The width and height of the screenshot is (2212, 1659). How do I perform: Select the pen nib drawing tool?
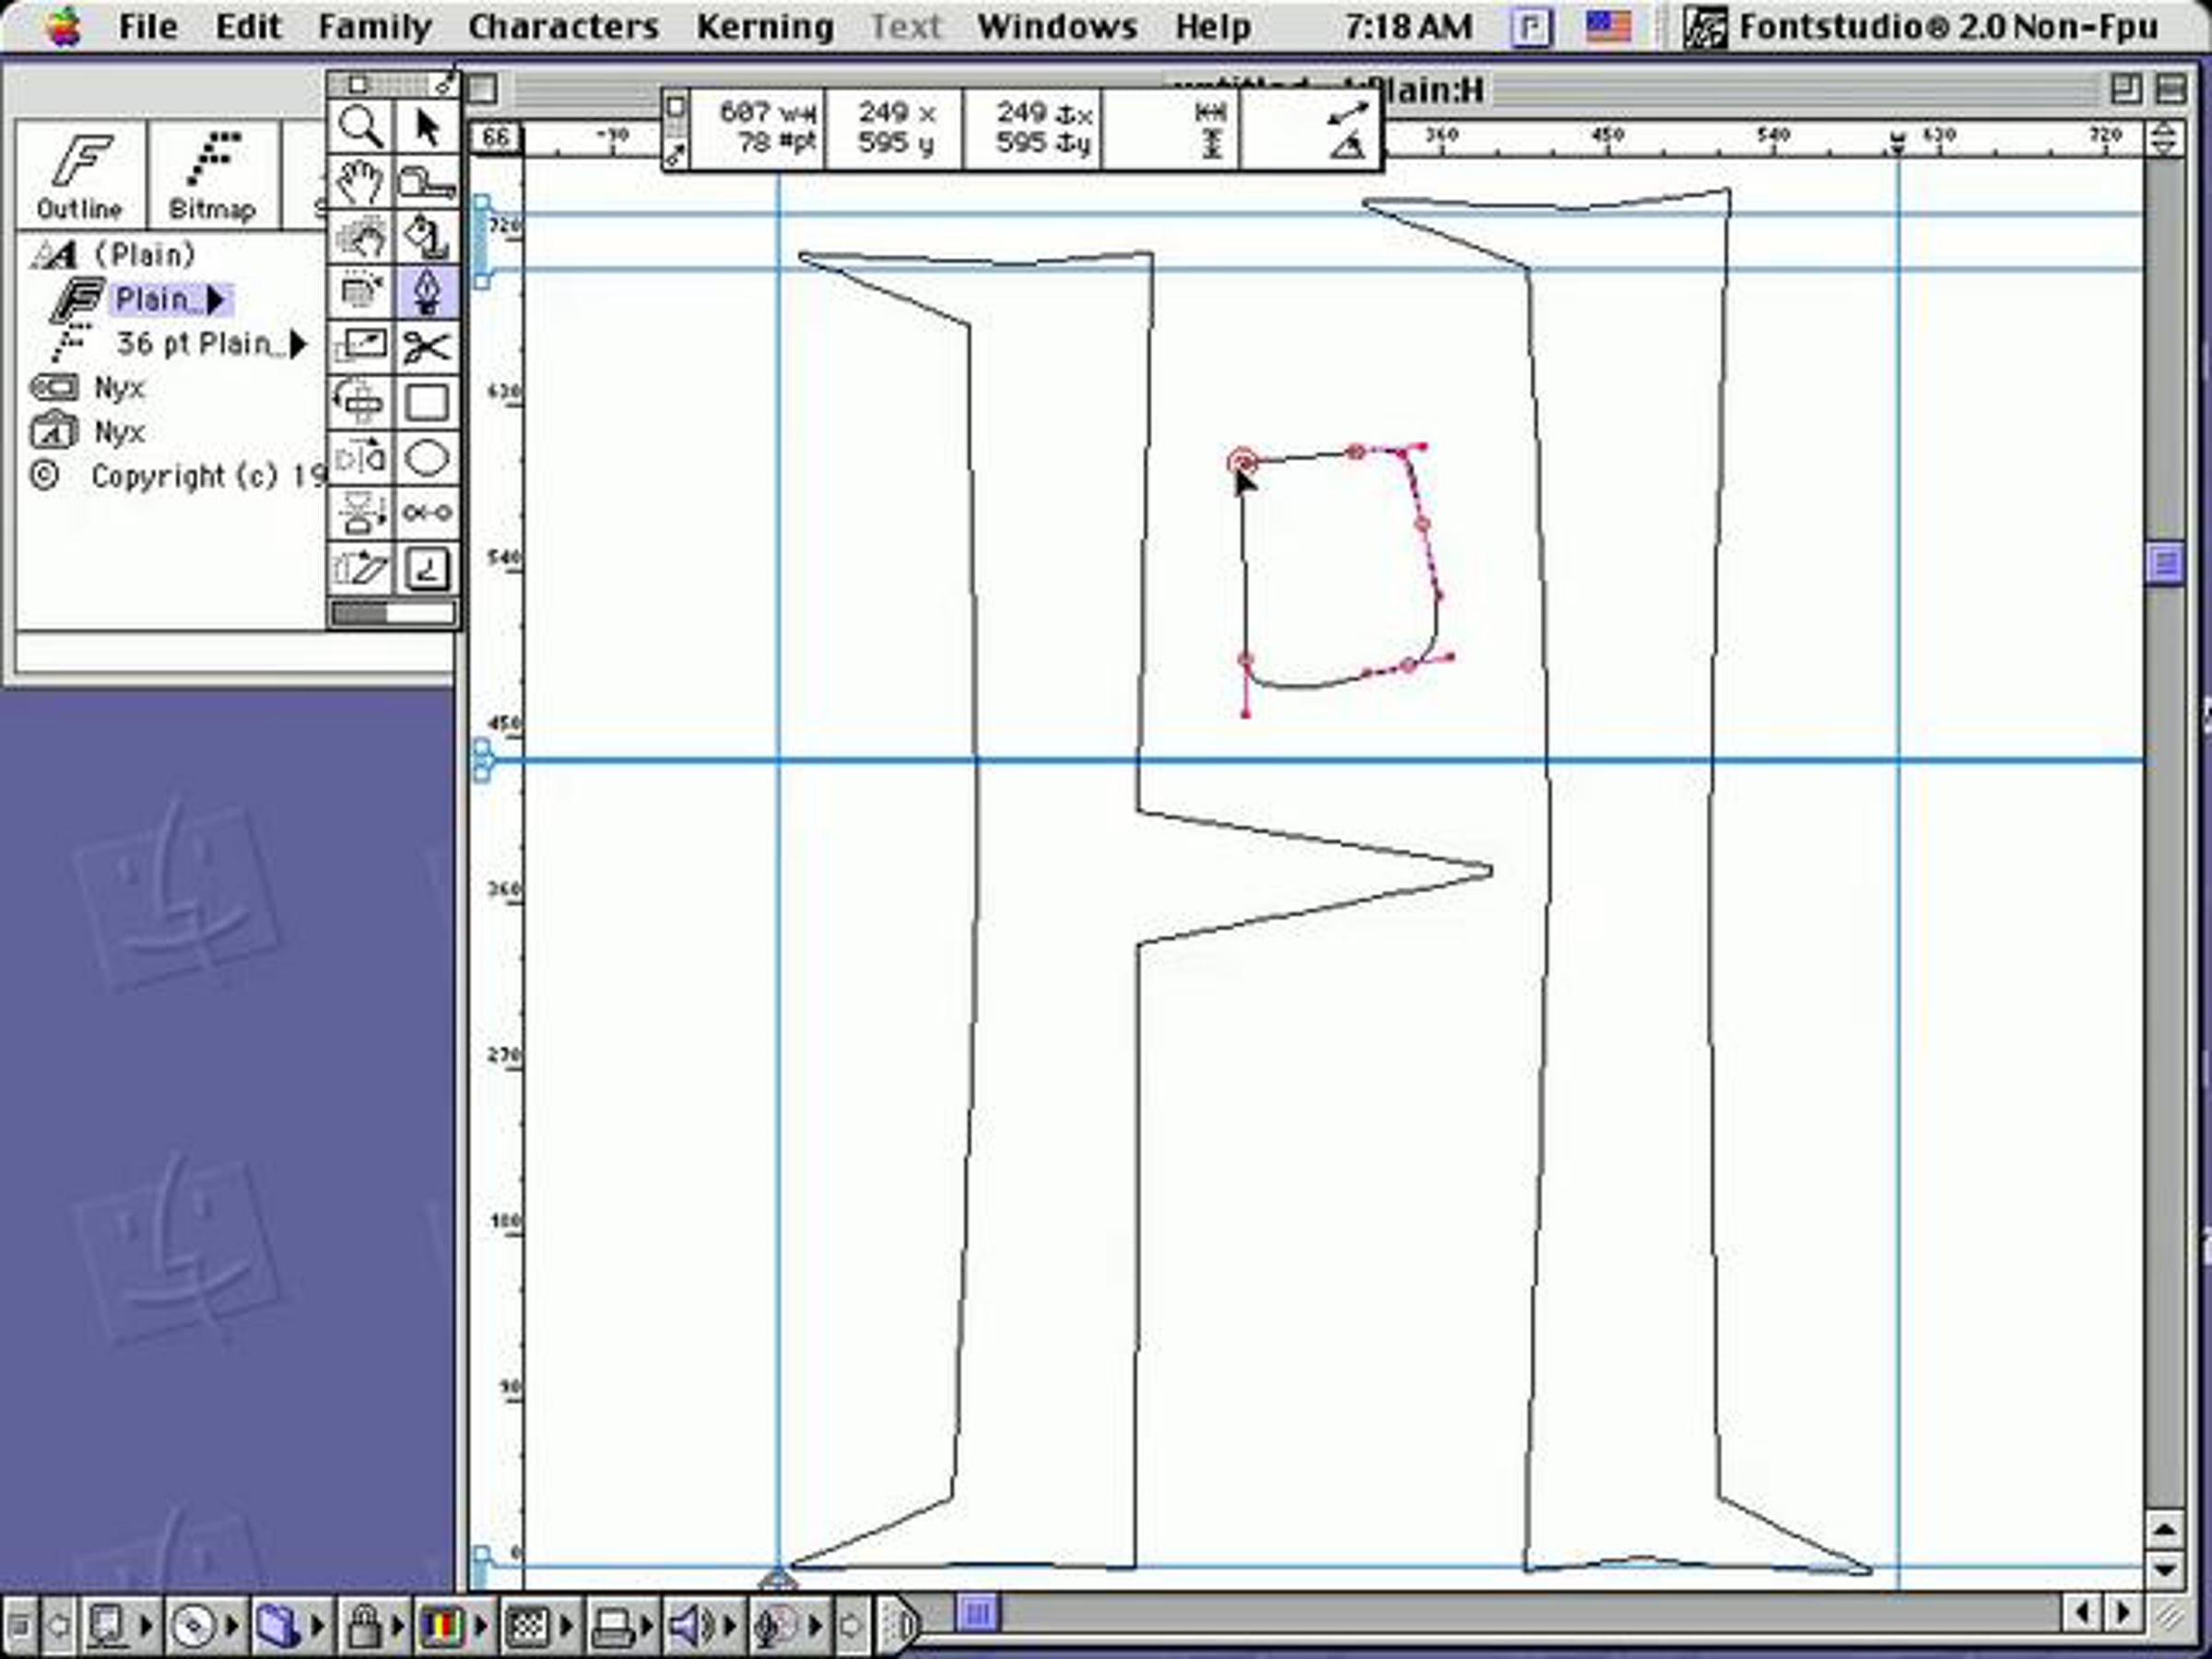coord(427,292)
